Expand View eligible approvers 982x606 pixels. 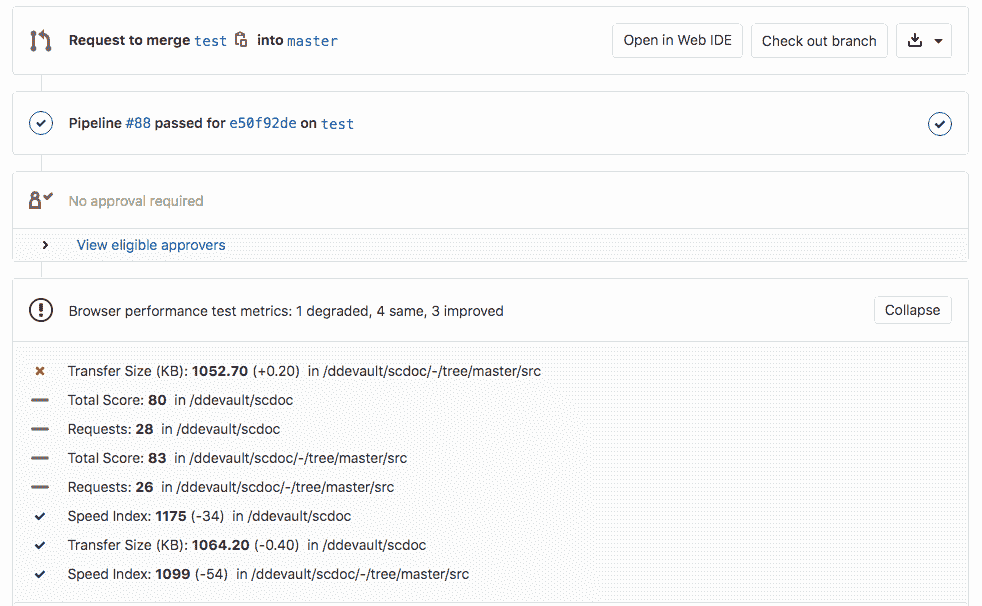[x=150, y=244]
